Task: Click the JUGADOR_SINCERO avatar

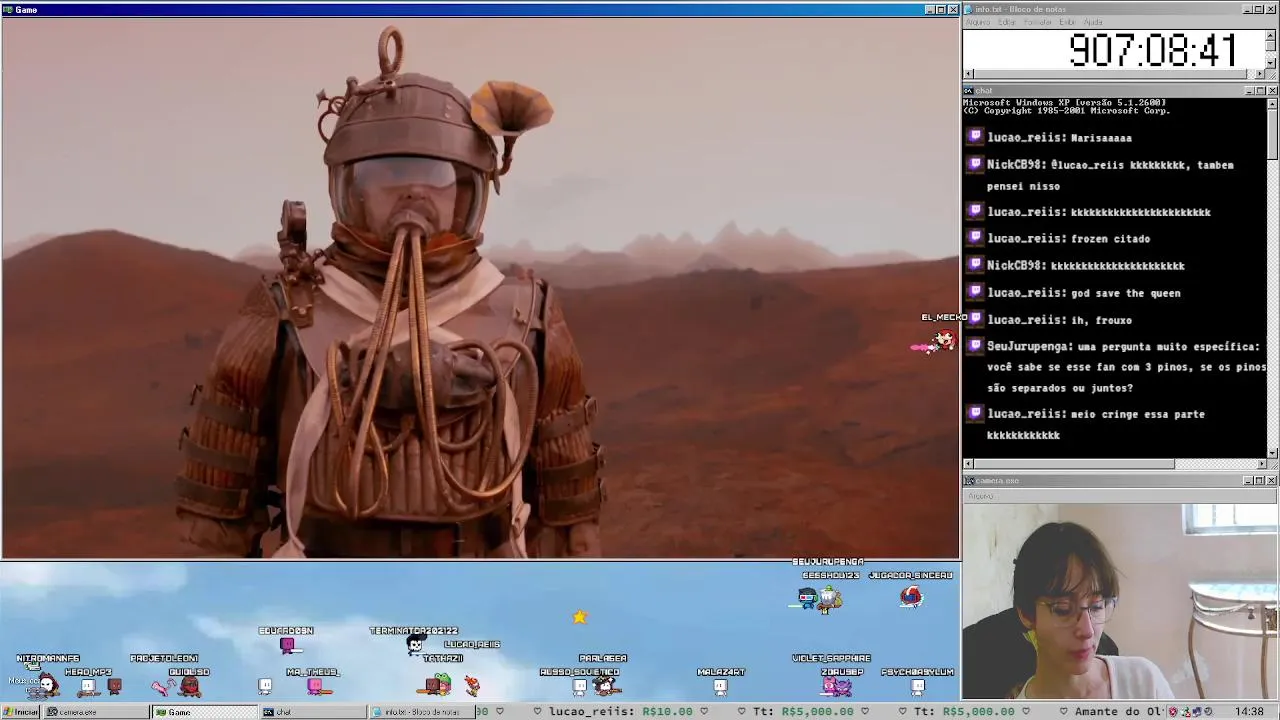Action: 911,597
